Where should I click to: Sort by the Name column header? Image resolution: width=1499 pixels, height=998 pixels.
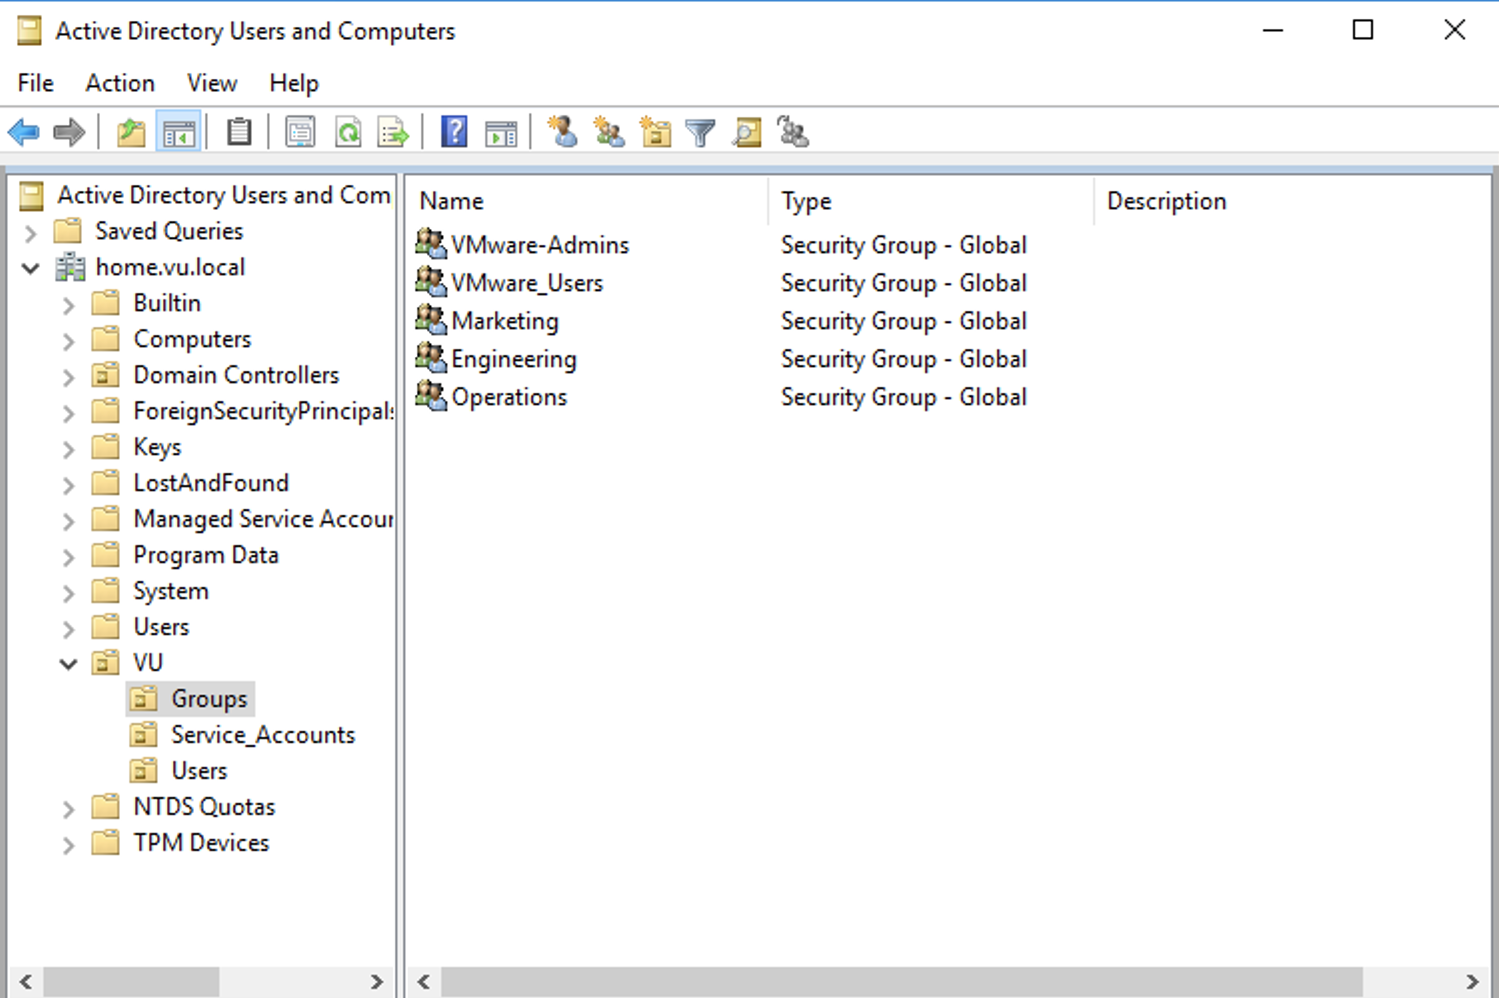coord(588,201)
